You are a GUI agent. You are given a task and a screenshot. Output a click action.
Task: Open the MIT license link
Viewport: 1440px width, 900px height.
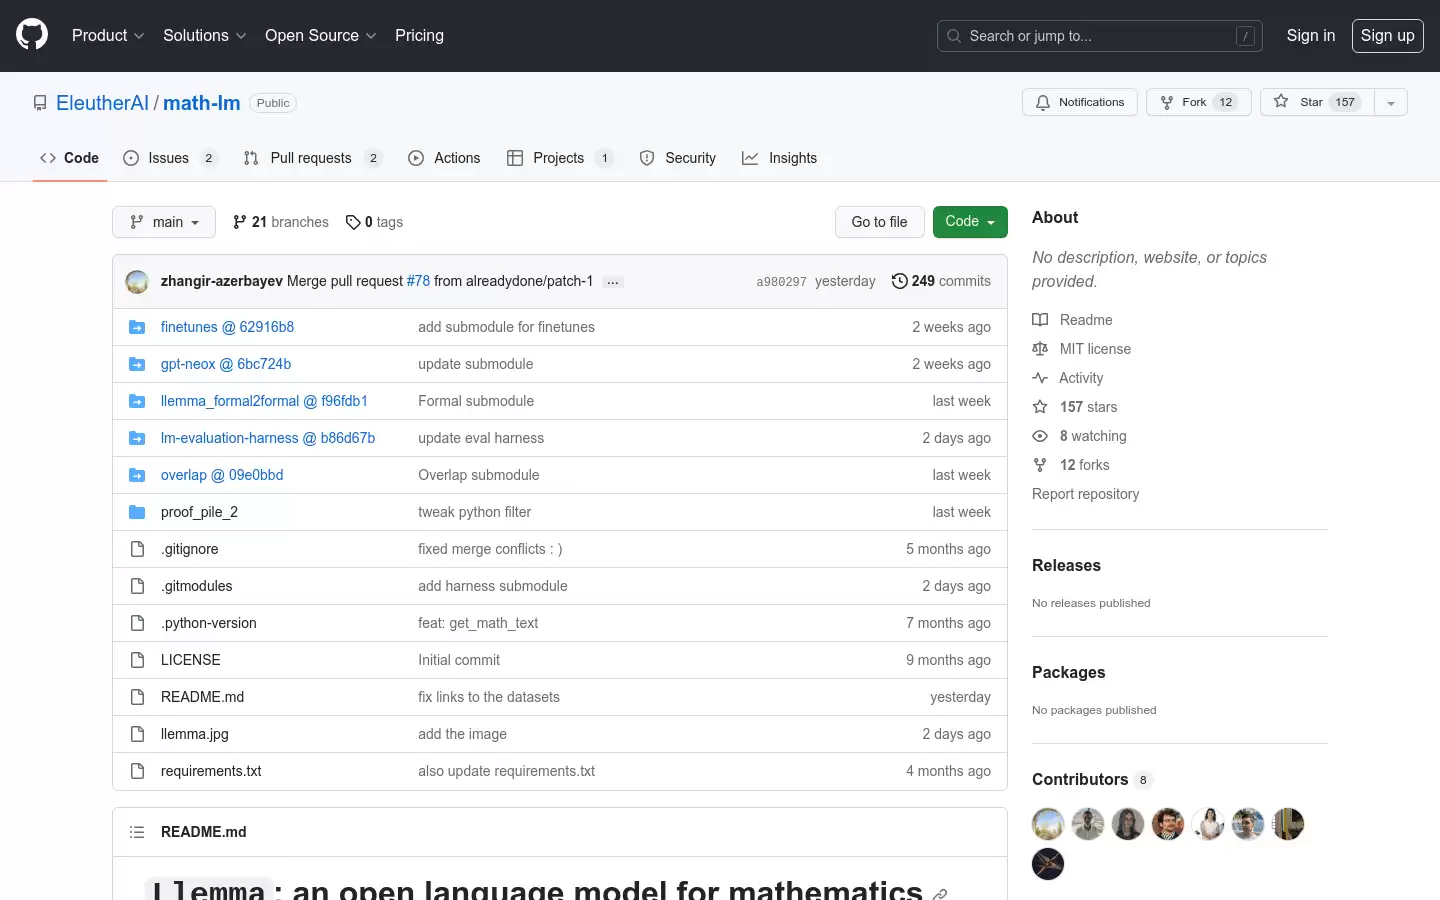point(1095,349)
